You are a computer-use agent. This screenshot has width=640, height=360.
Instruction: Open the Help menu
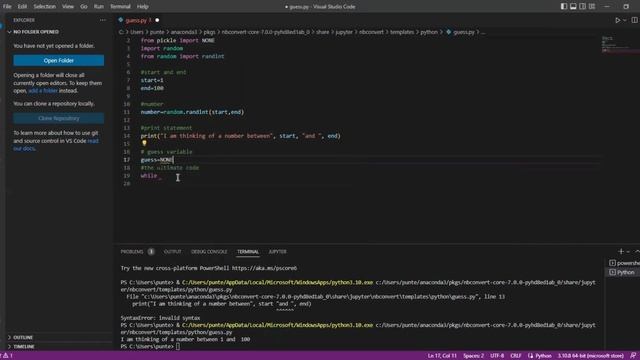coord(142,7)
